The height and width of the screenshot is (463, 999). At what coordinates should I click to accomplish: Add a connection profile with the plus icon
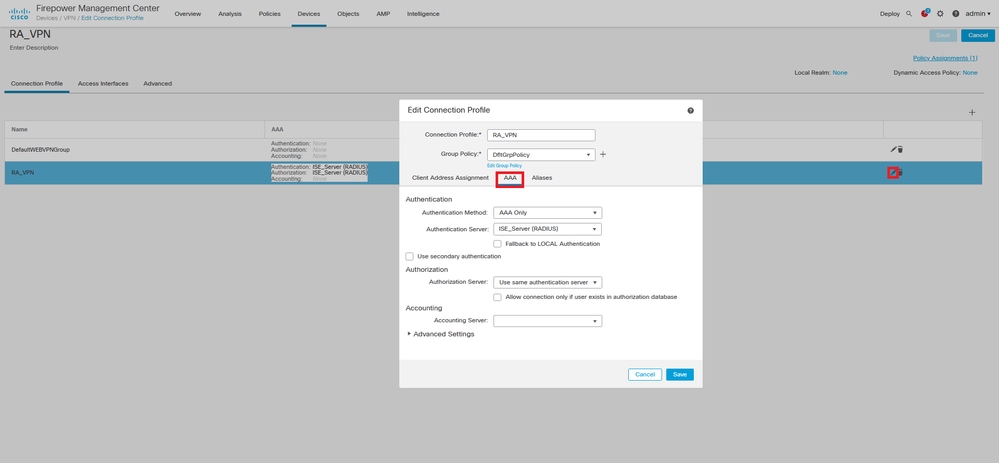[x=972, y=112]
